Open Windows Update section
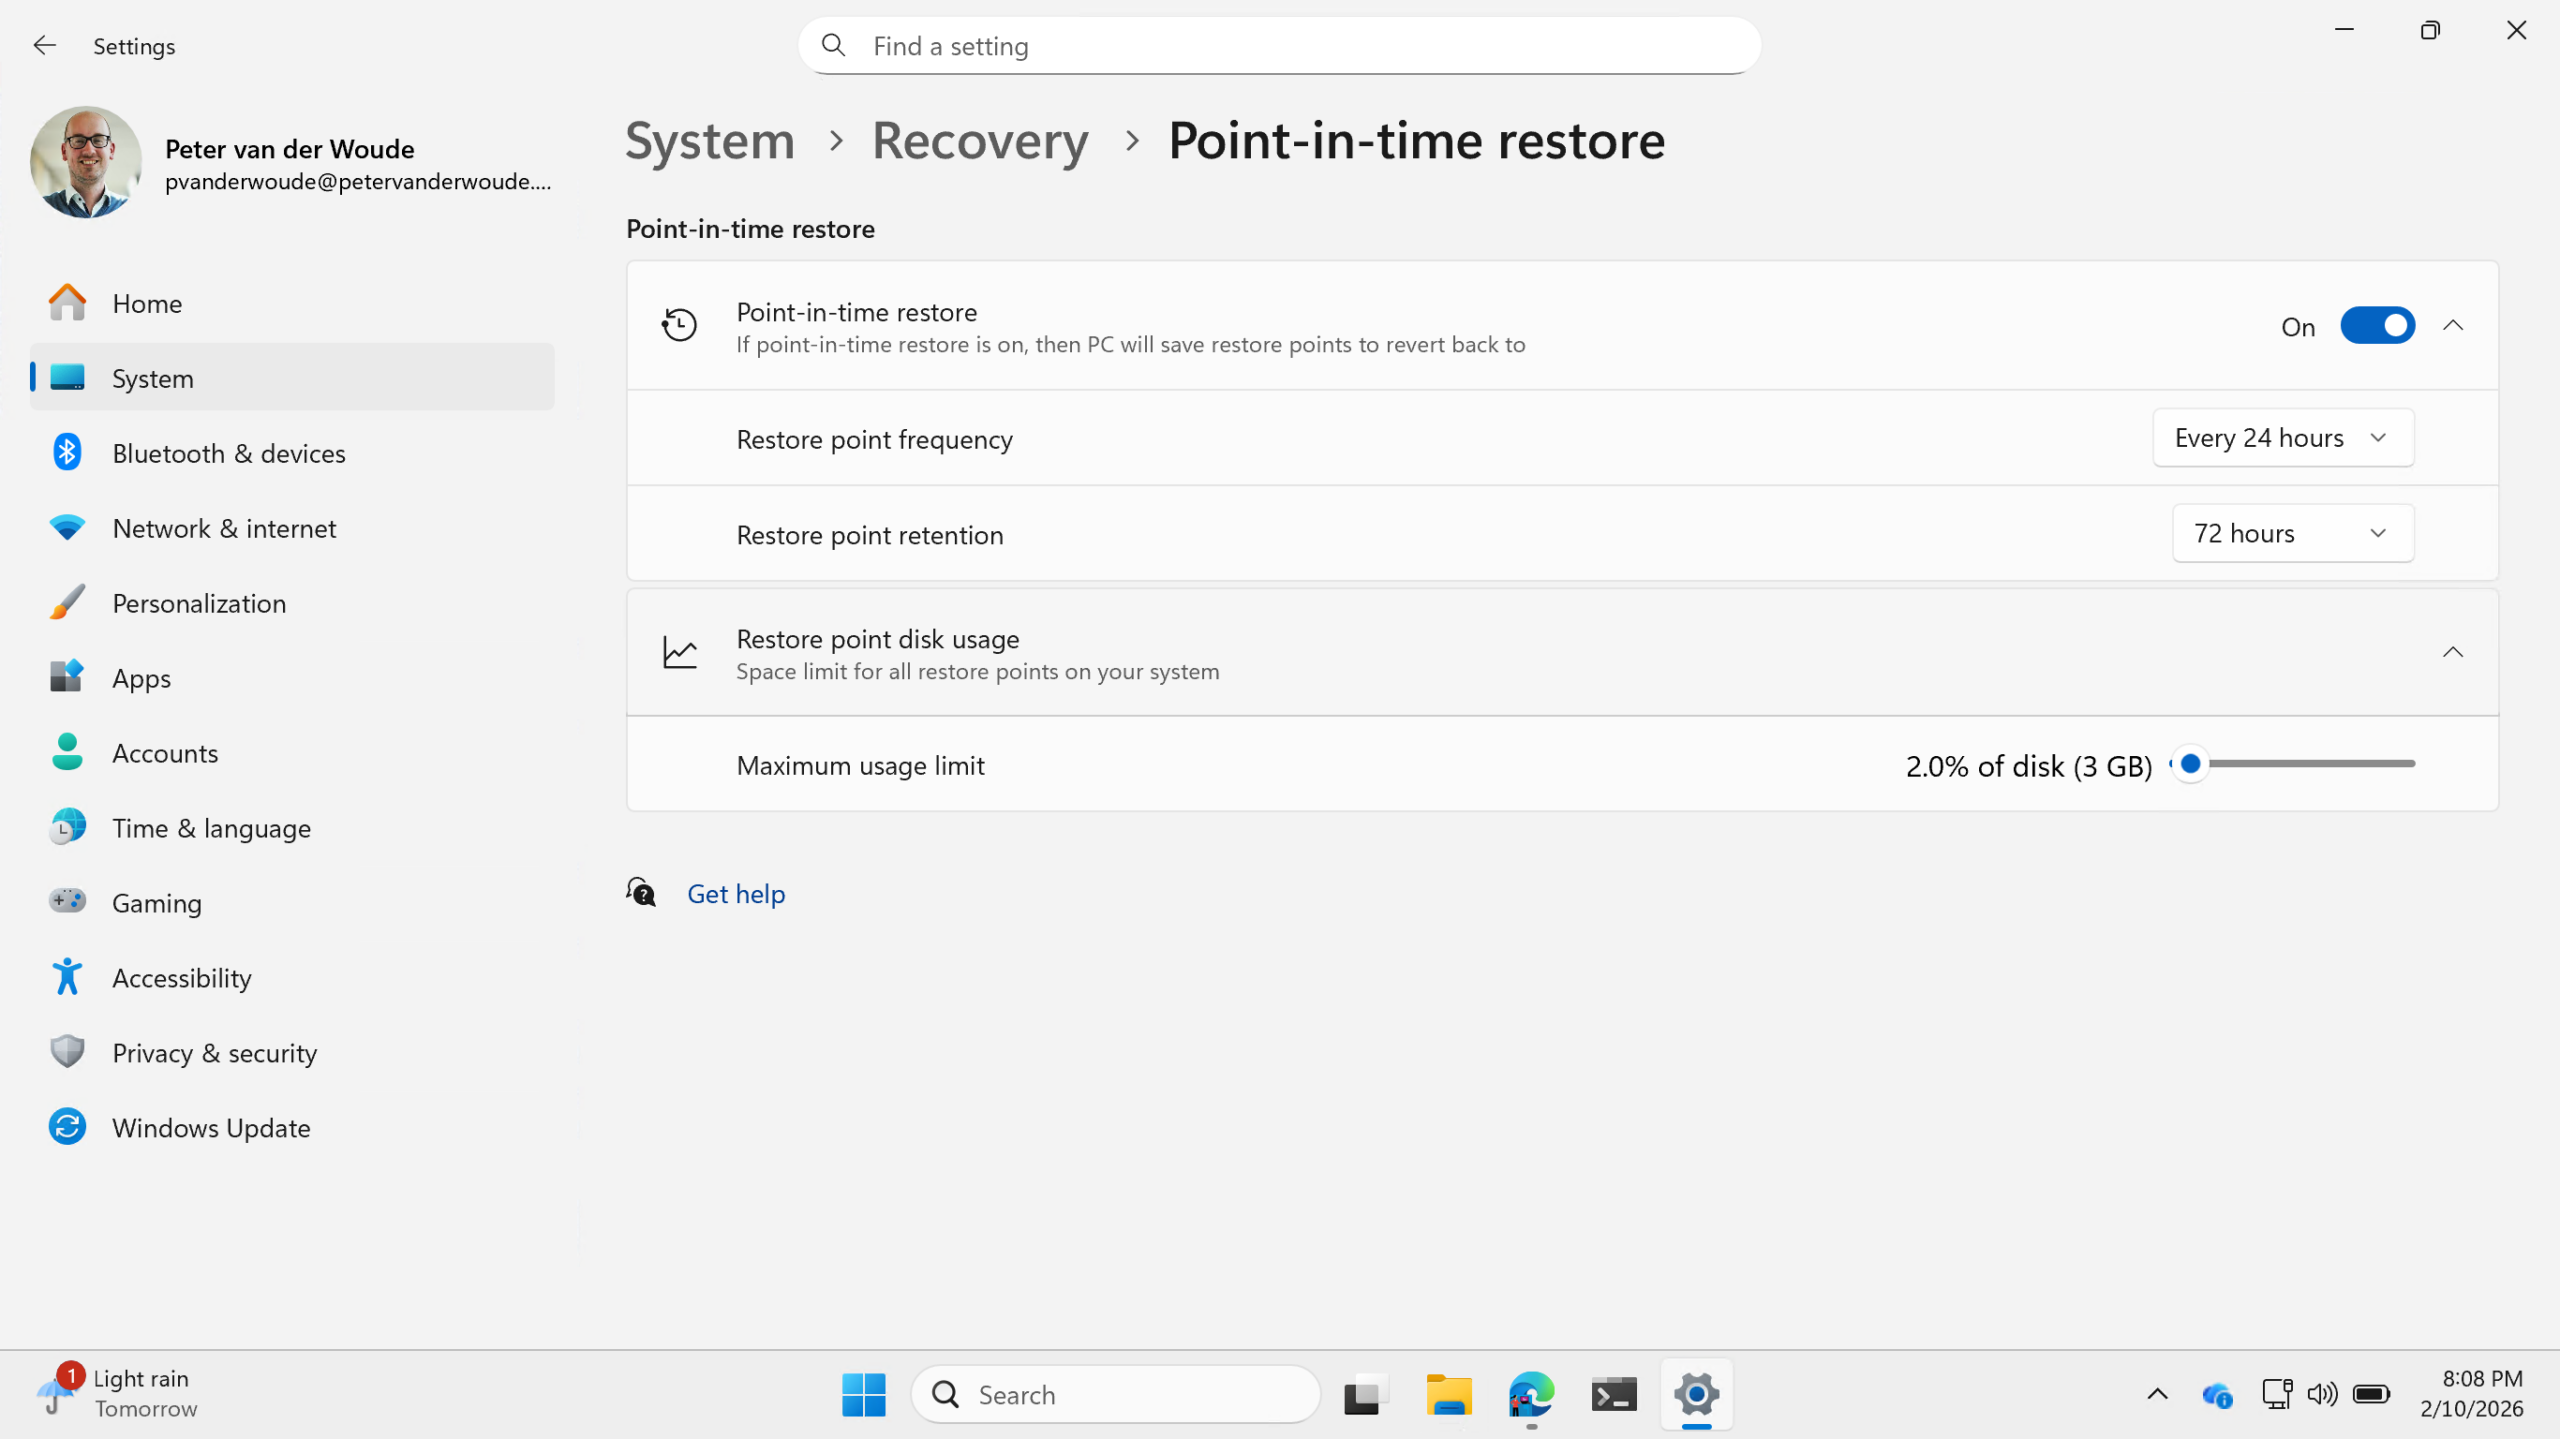 click(211, 1128)
